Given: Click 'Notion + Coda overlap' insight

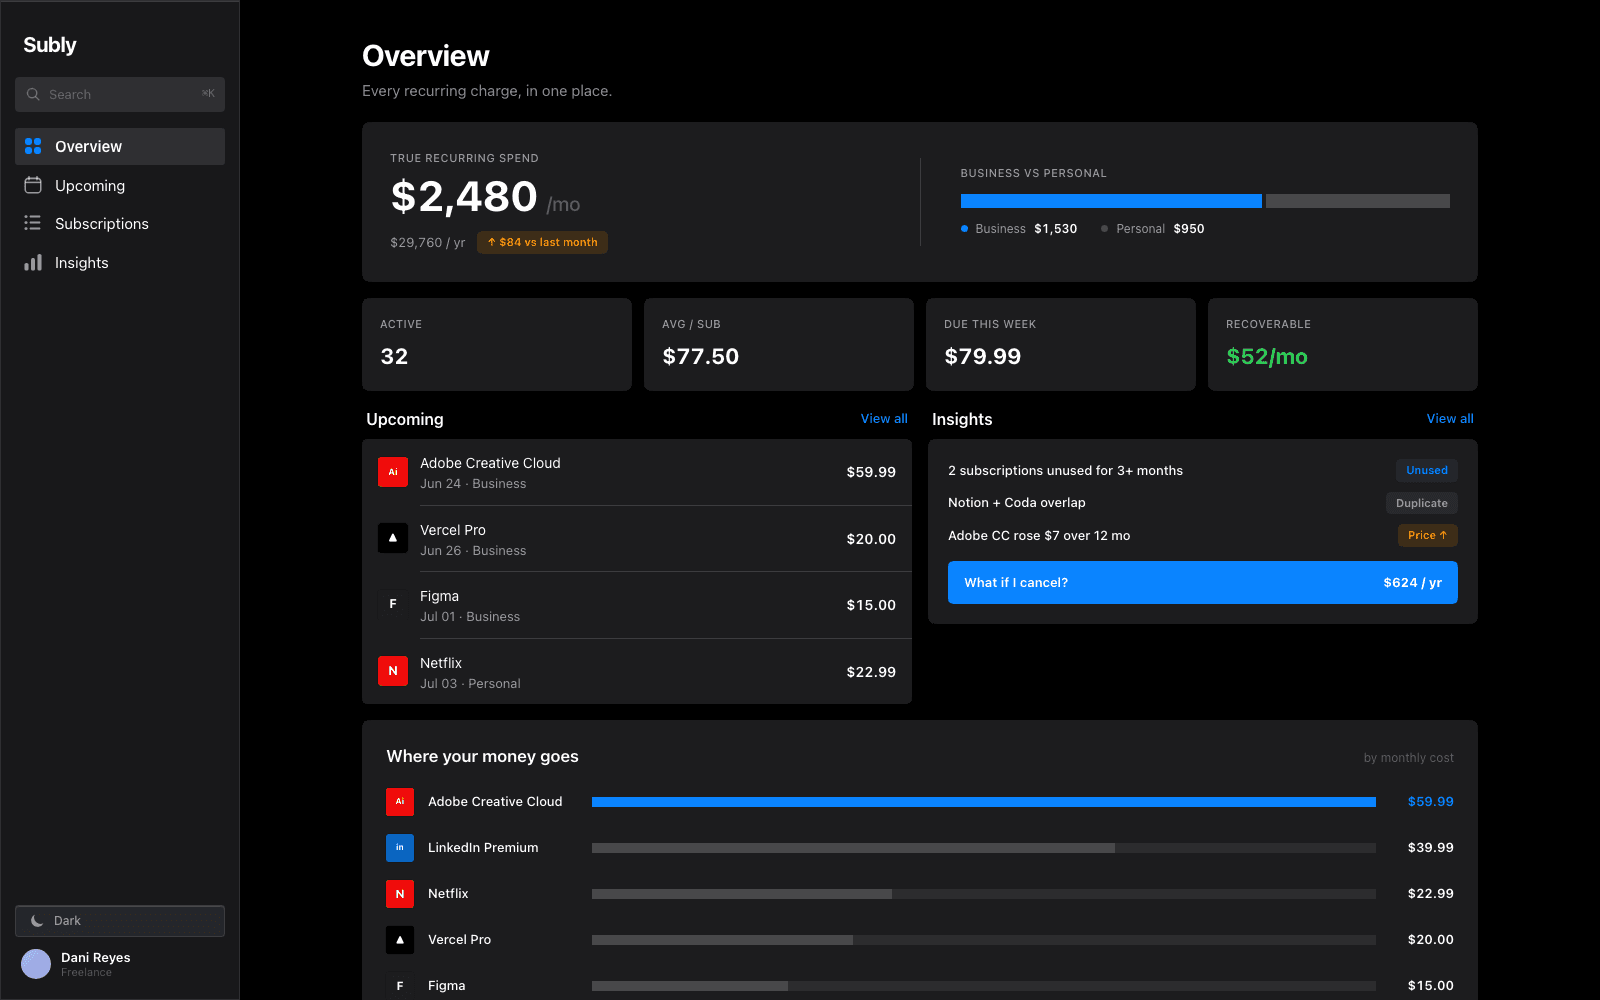Looking at the screenshot, I should (1017, 503).
